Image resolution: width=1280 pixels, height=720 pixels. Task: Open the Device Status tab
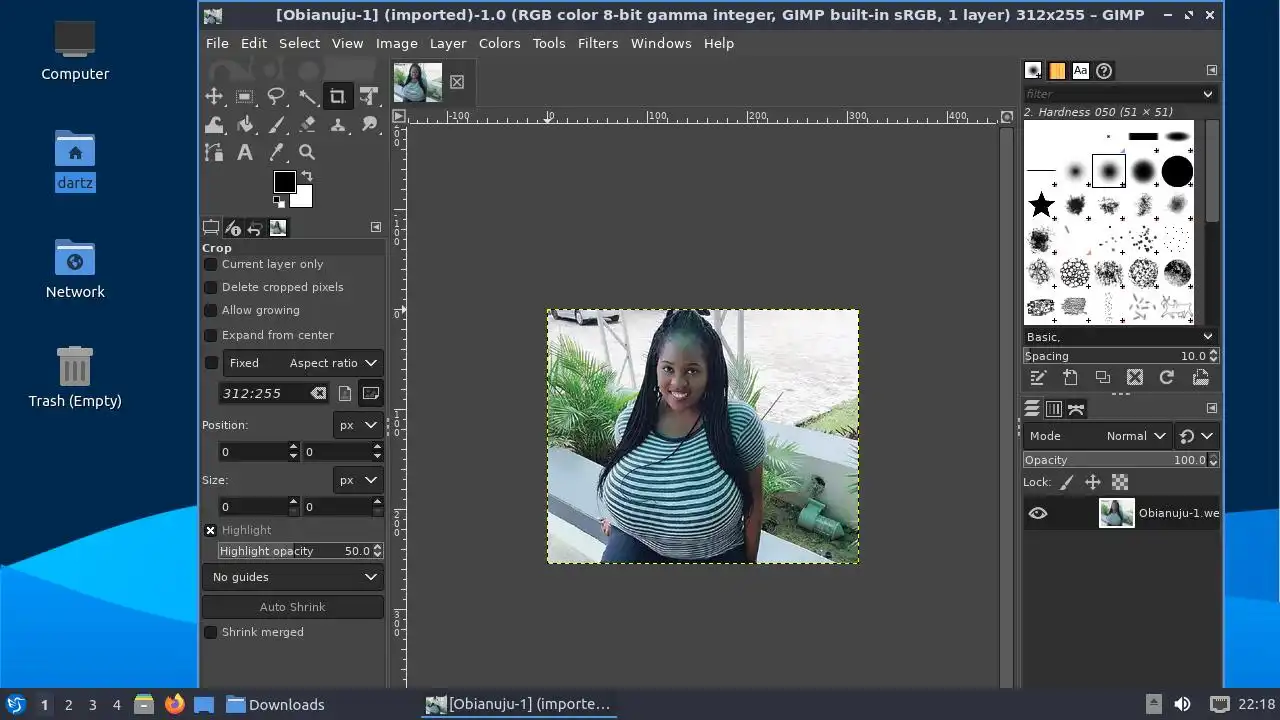tap(233, 228)
